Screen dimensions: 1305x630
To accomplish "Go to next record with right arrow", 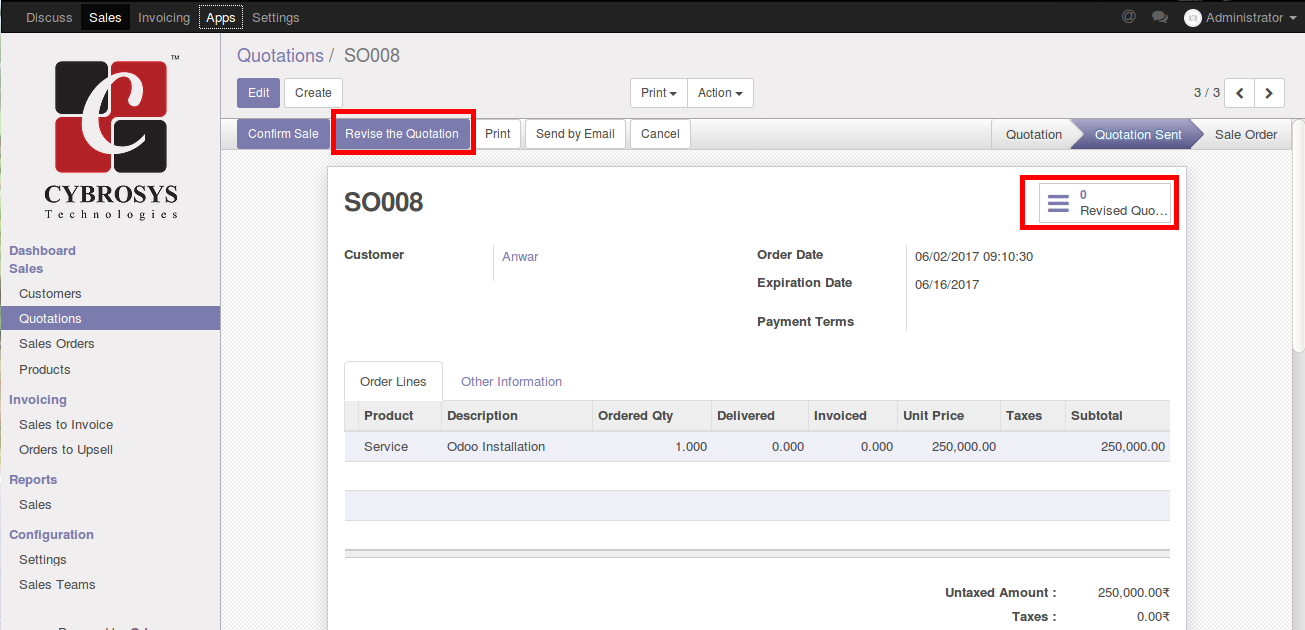I will (x=1269, y=93).
